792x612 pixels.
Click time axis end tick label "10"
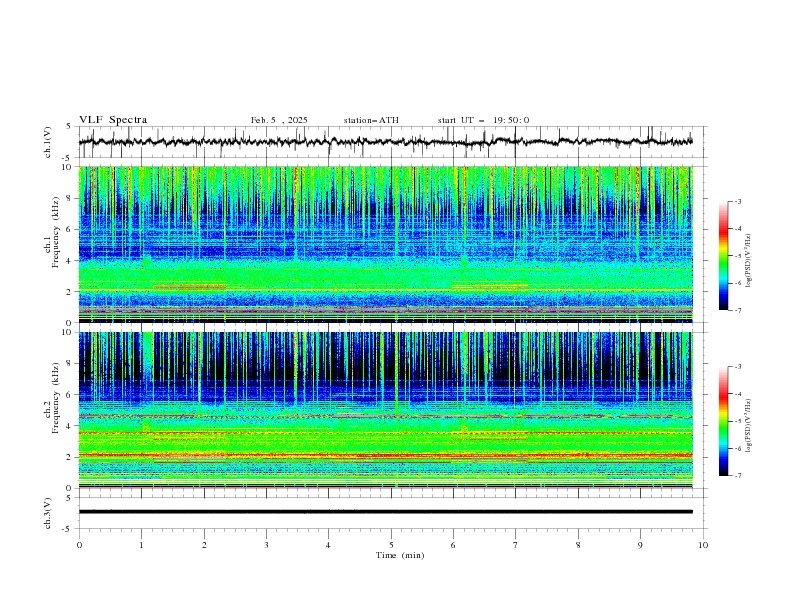point(703,545)
